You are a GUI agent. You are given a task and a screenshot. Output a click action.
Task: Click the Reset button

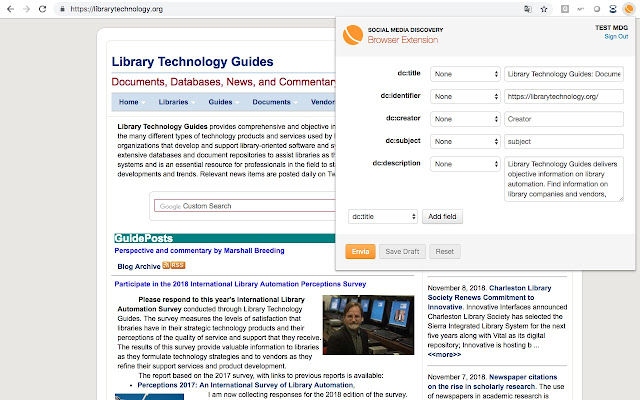tap(444, 251)
